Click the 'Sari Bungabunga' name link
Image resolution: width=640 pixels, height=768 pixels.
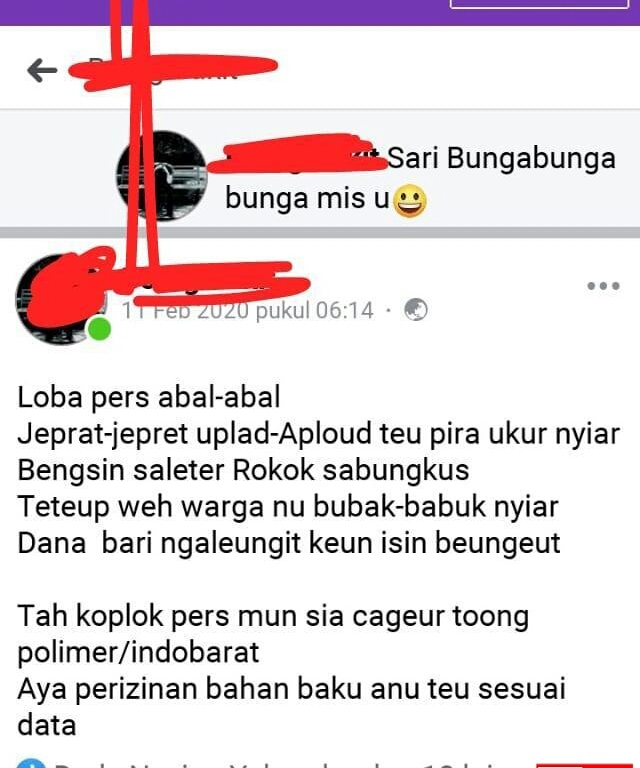pyautogui.click(x=501, y=159)
